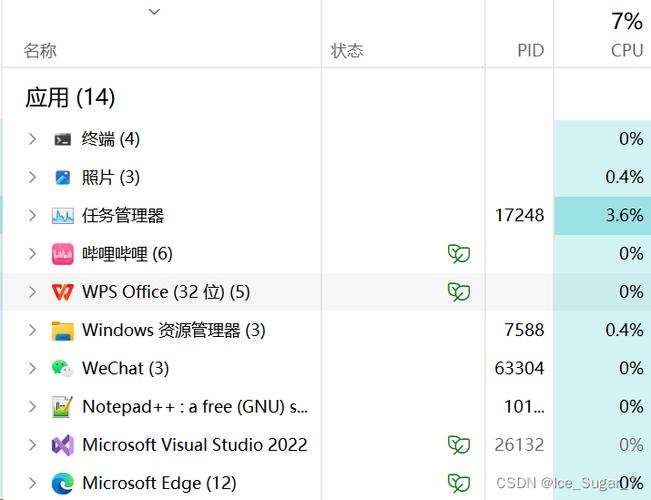Viewport: 651px width, 500px height.
Task: Select the 哔哩哔哩 (6) row name
Action: 127,254
